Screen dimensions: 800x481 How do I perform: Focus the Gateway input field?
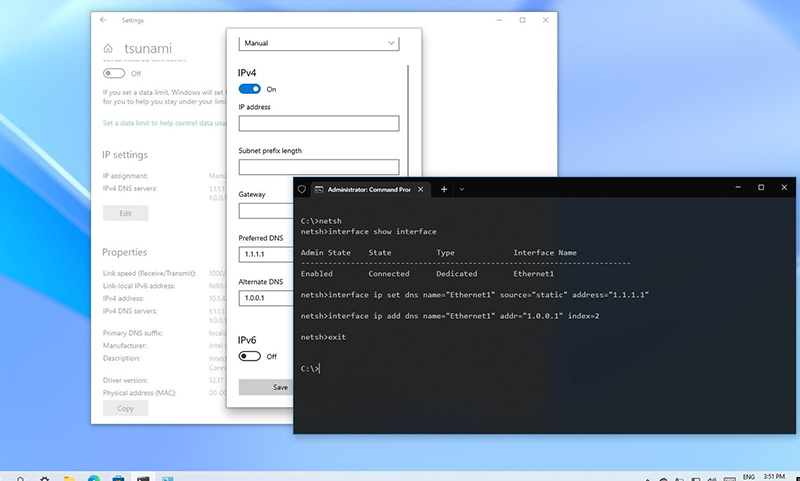pyautogui.click(x=266, y=211)
